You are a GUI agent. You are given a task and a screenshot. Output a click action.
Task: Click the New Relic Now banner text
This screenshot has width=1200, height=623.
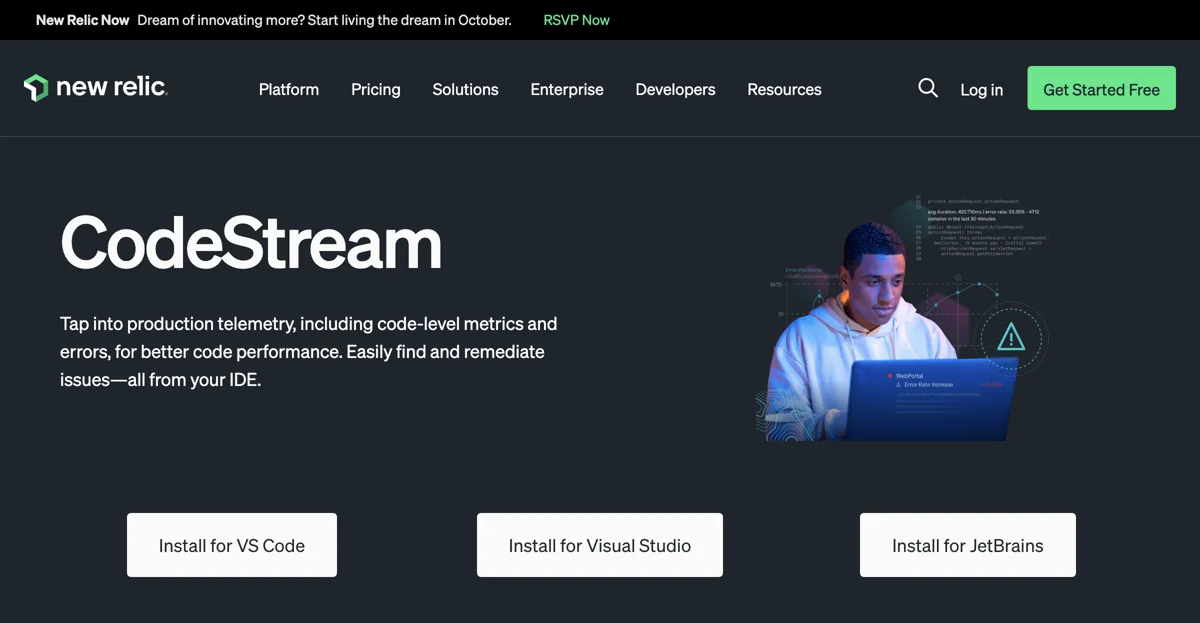click(82, 20)
